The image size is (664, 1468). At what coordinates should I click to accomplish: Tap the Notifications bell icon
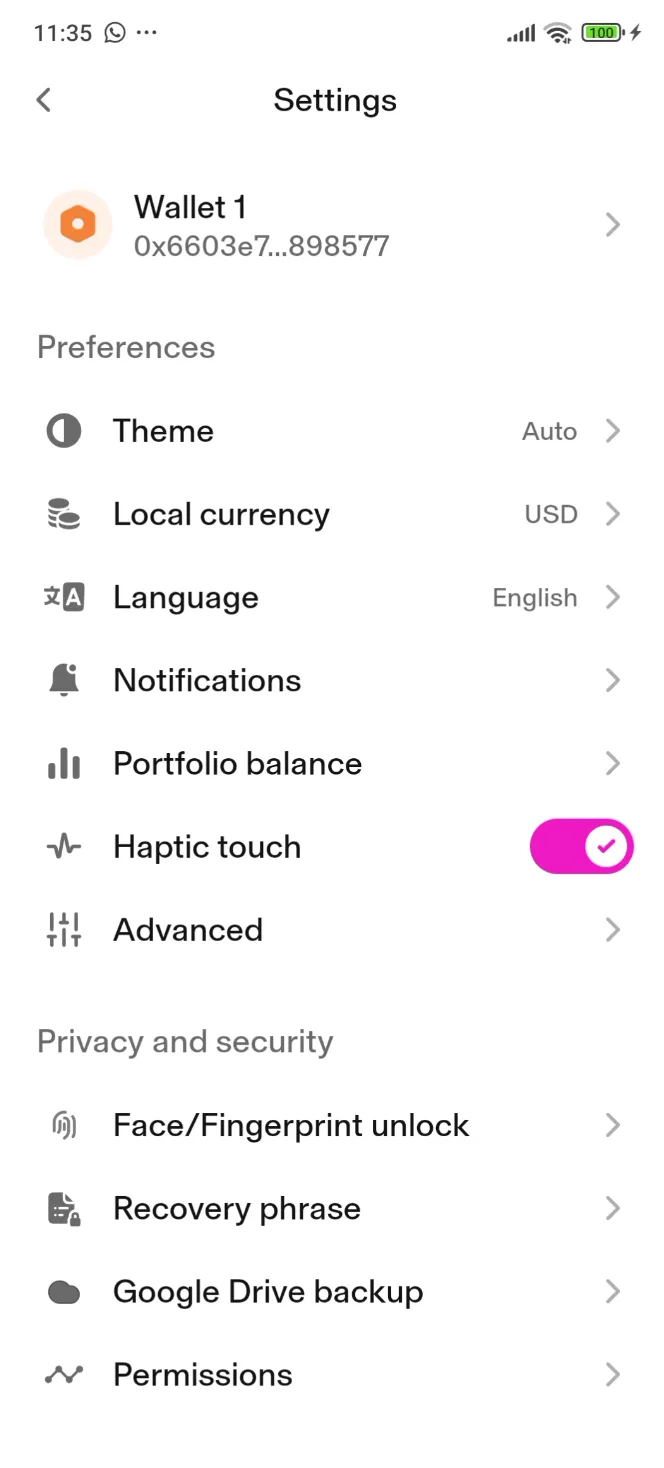tap(64, 680)
